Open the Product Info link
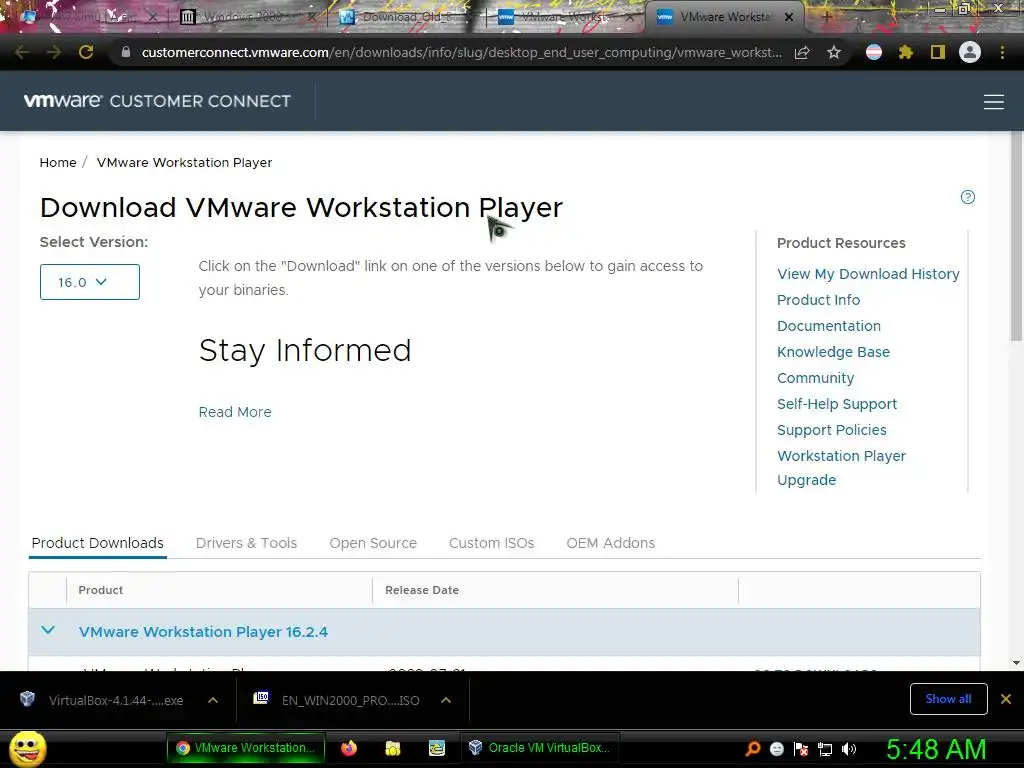Screen dimensions: 1024x768 point(818,300)
